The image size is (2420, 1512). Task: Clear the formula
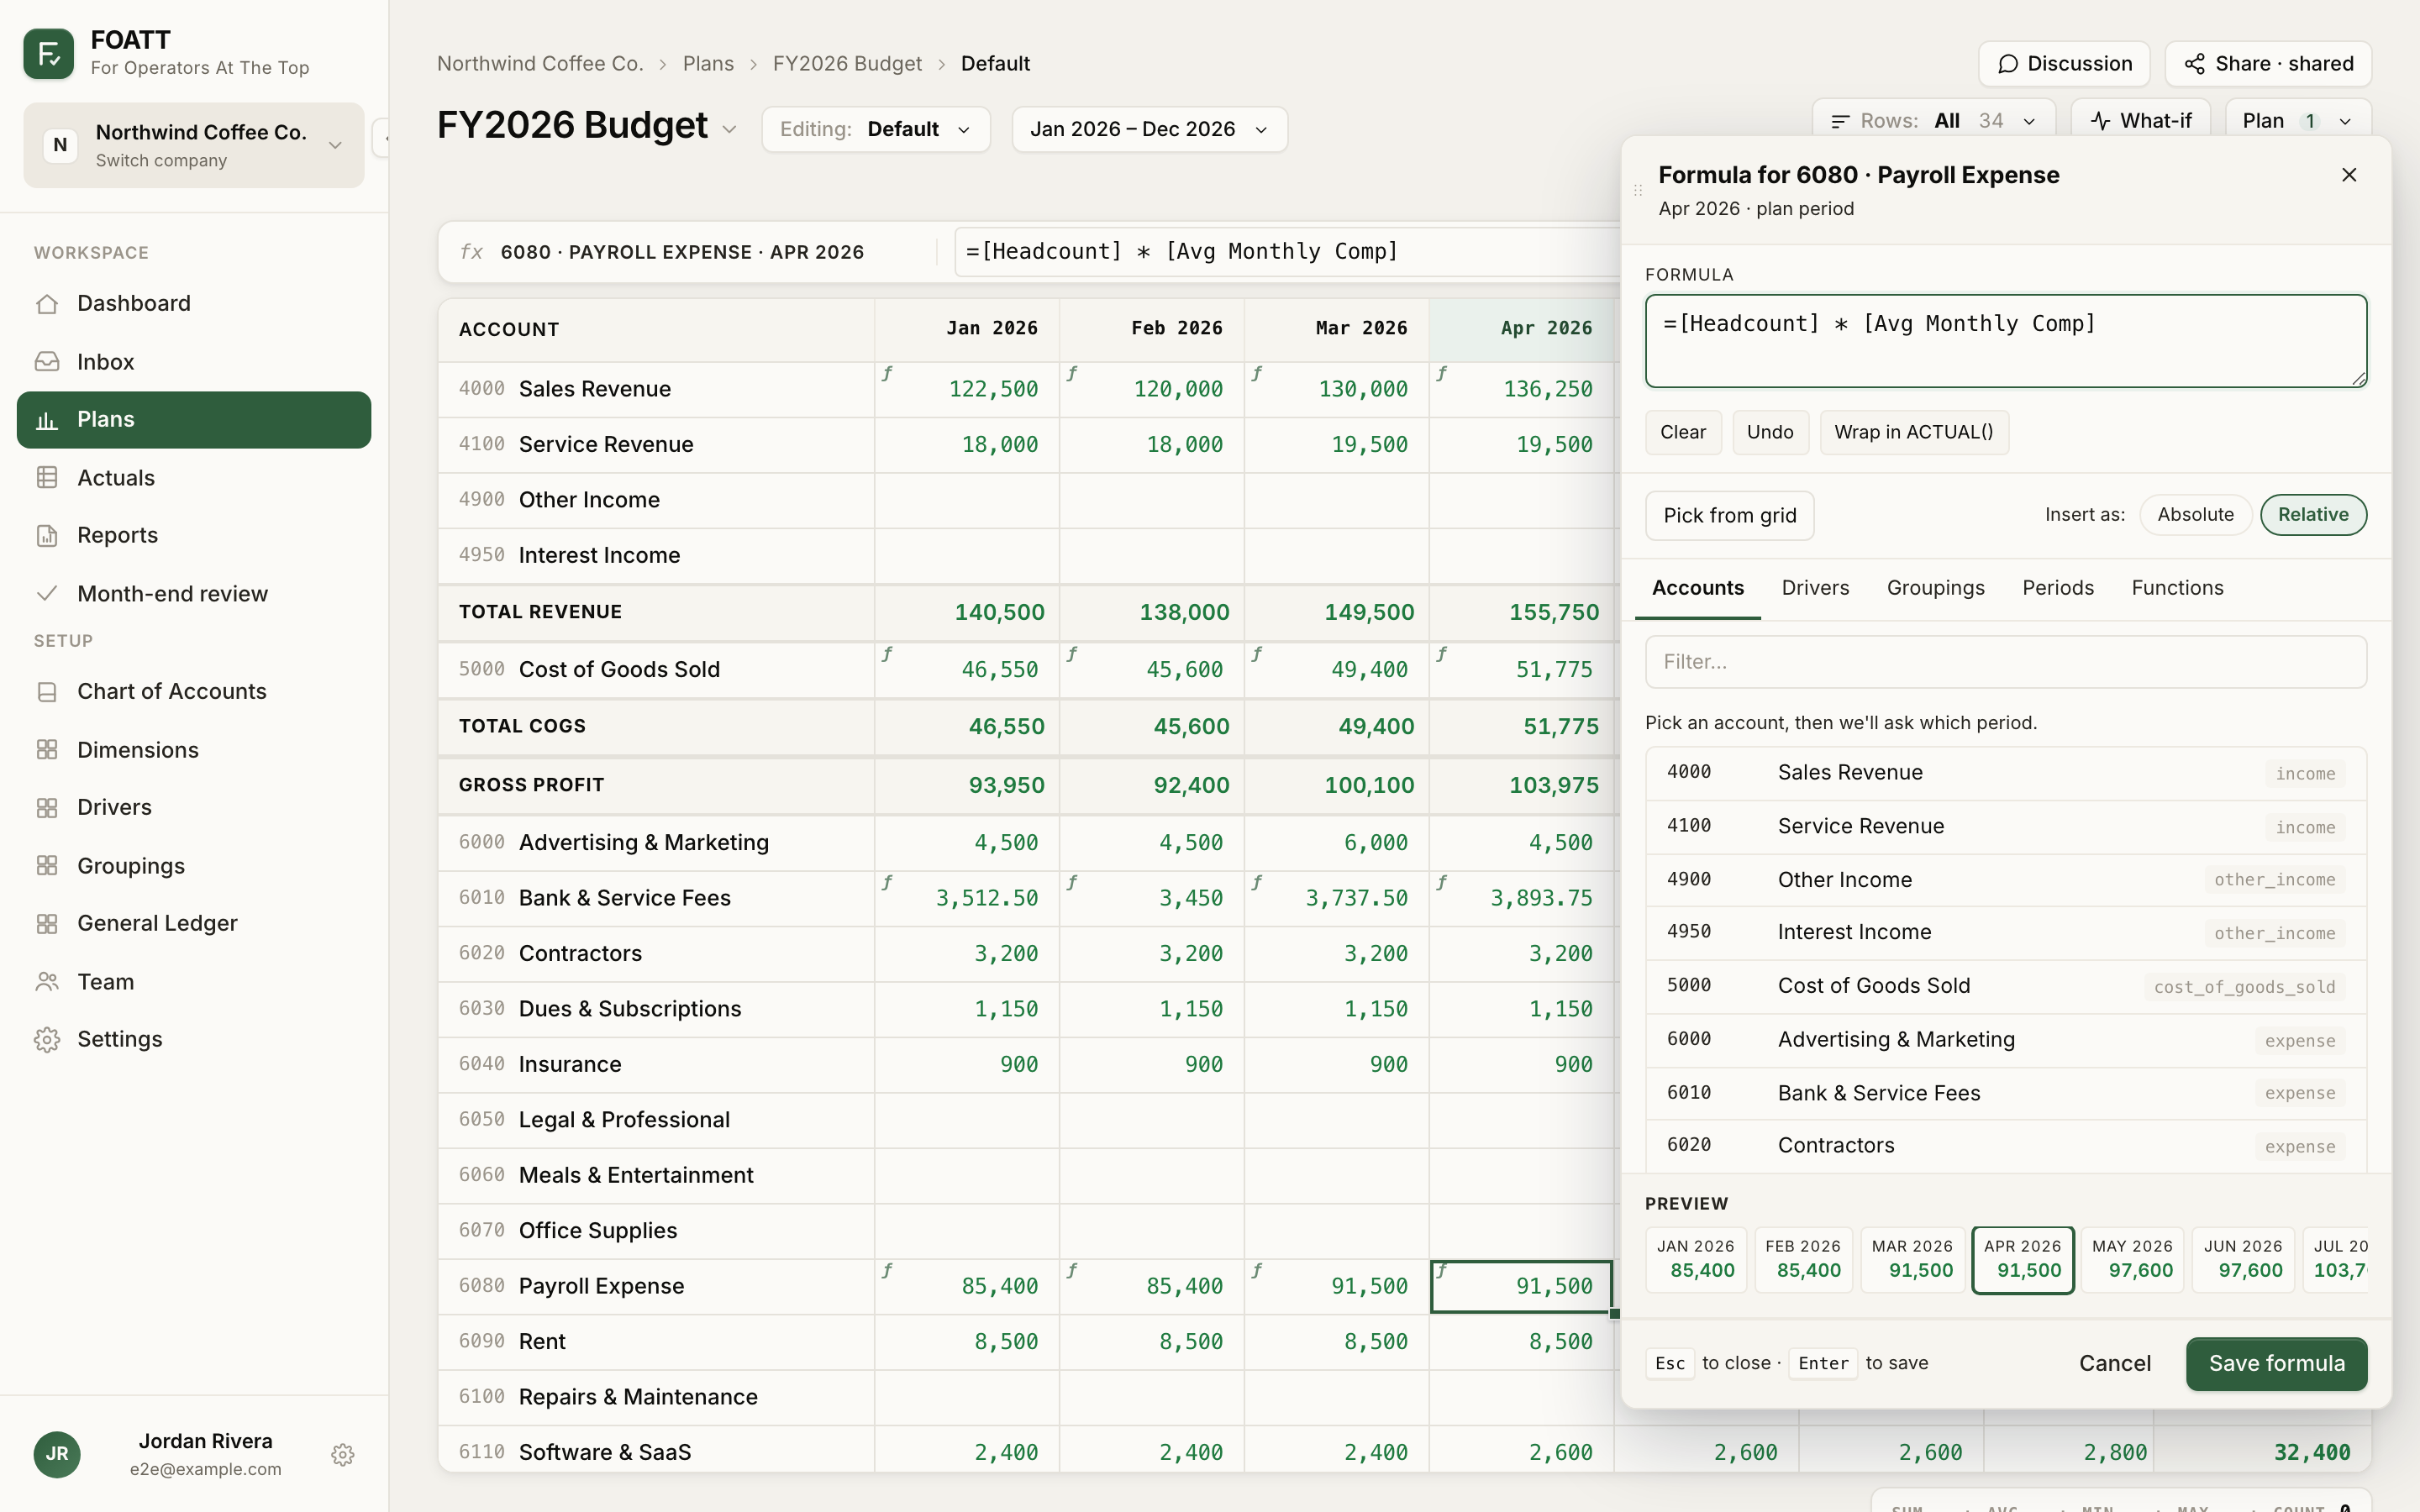pos(1683,432)
